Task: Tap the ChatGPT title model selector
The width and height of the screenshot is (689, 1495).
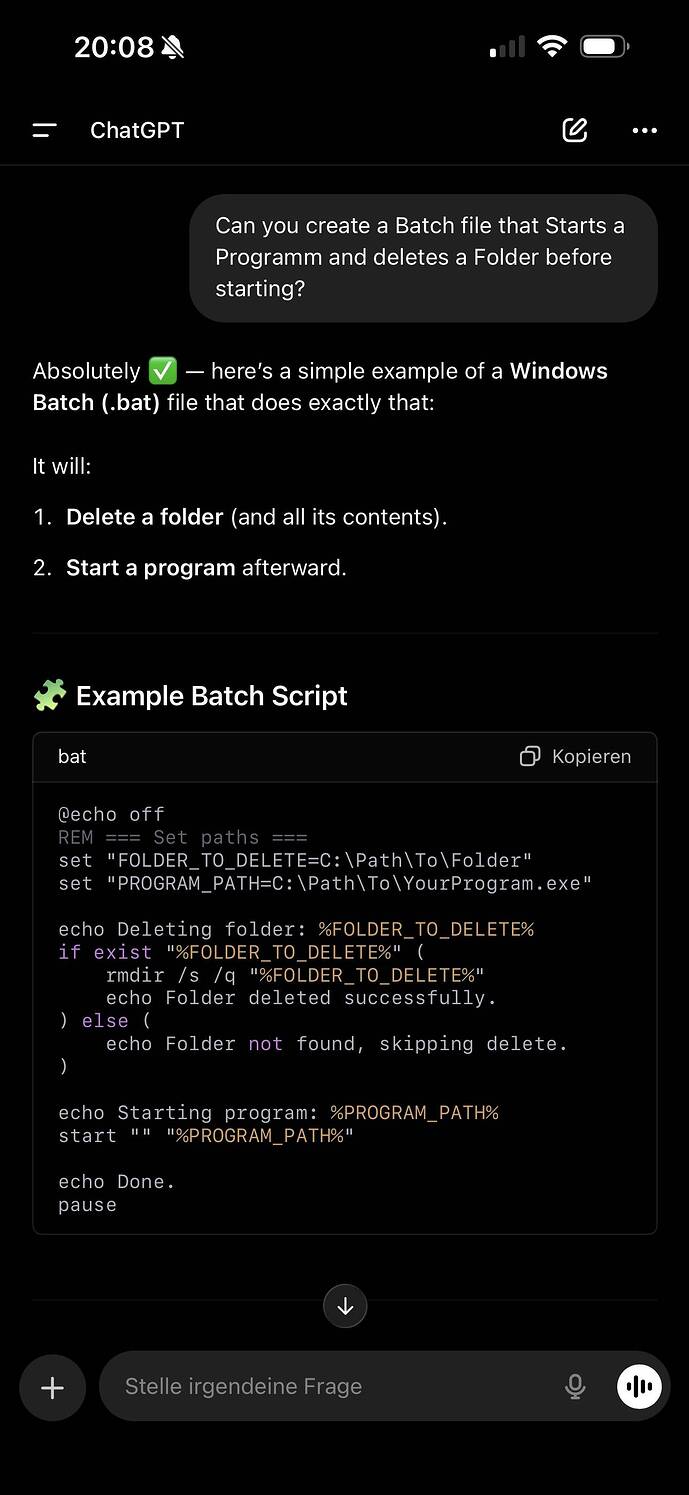Action: tap(137, 130)
